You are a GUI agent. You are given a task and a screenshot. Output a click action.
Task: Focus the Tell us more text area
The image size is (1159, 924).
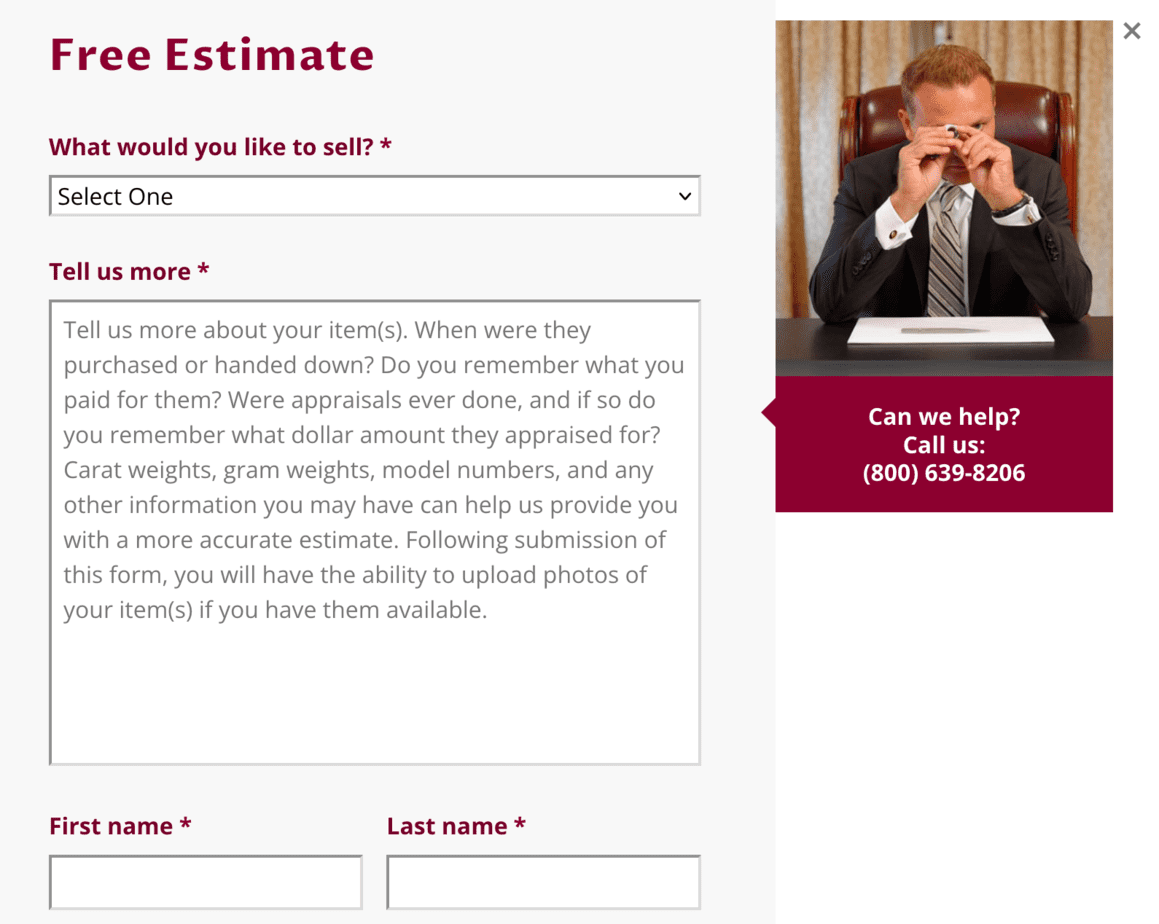pos(375,532)
